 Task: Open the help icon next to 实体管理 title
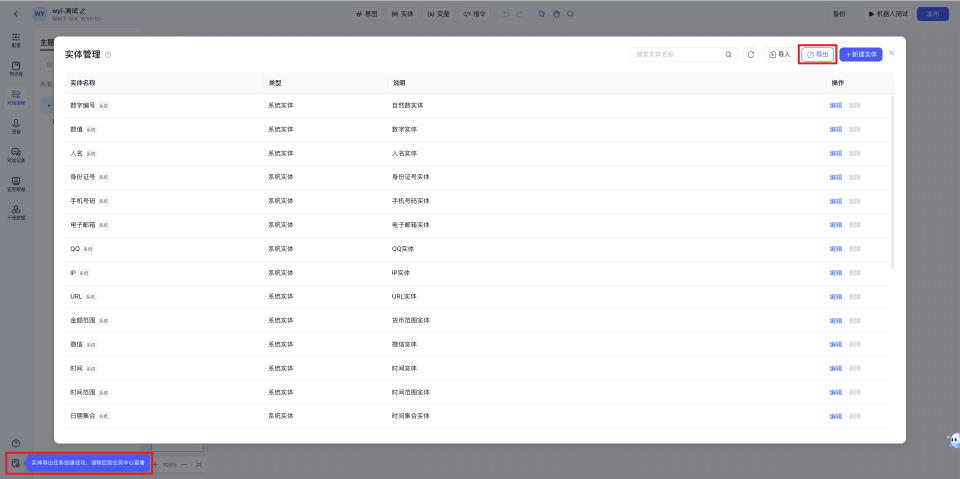[108, 55]
